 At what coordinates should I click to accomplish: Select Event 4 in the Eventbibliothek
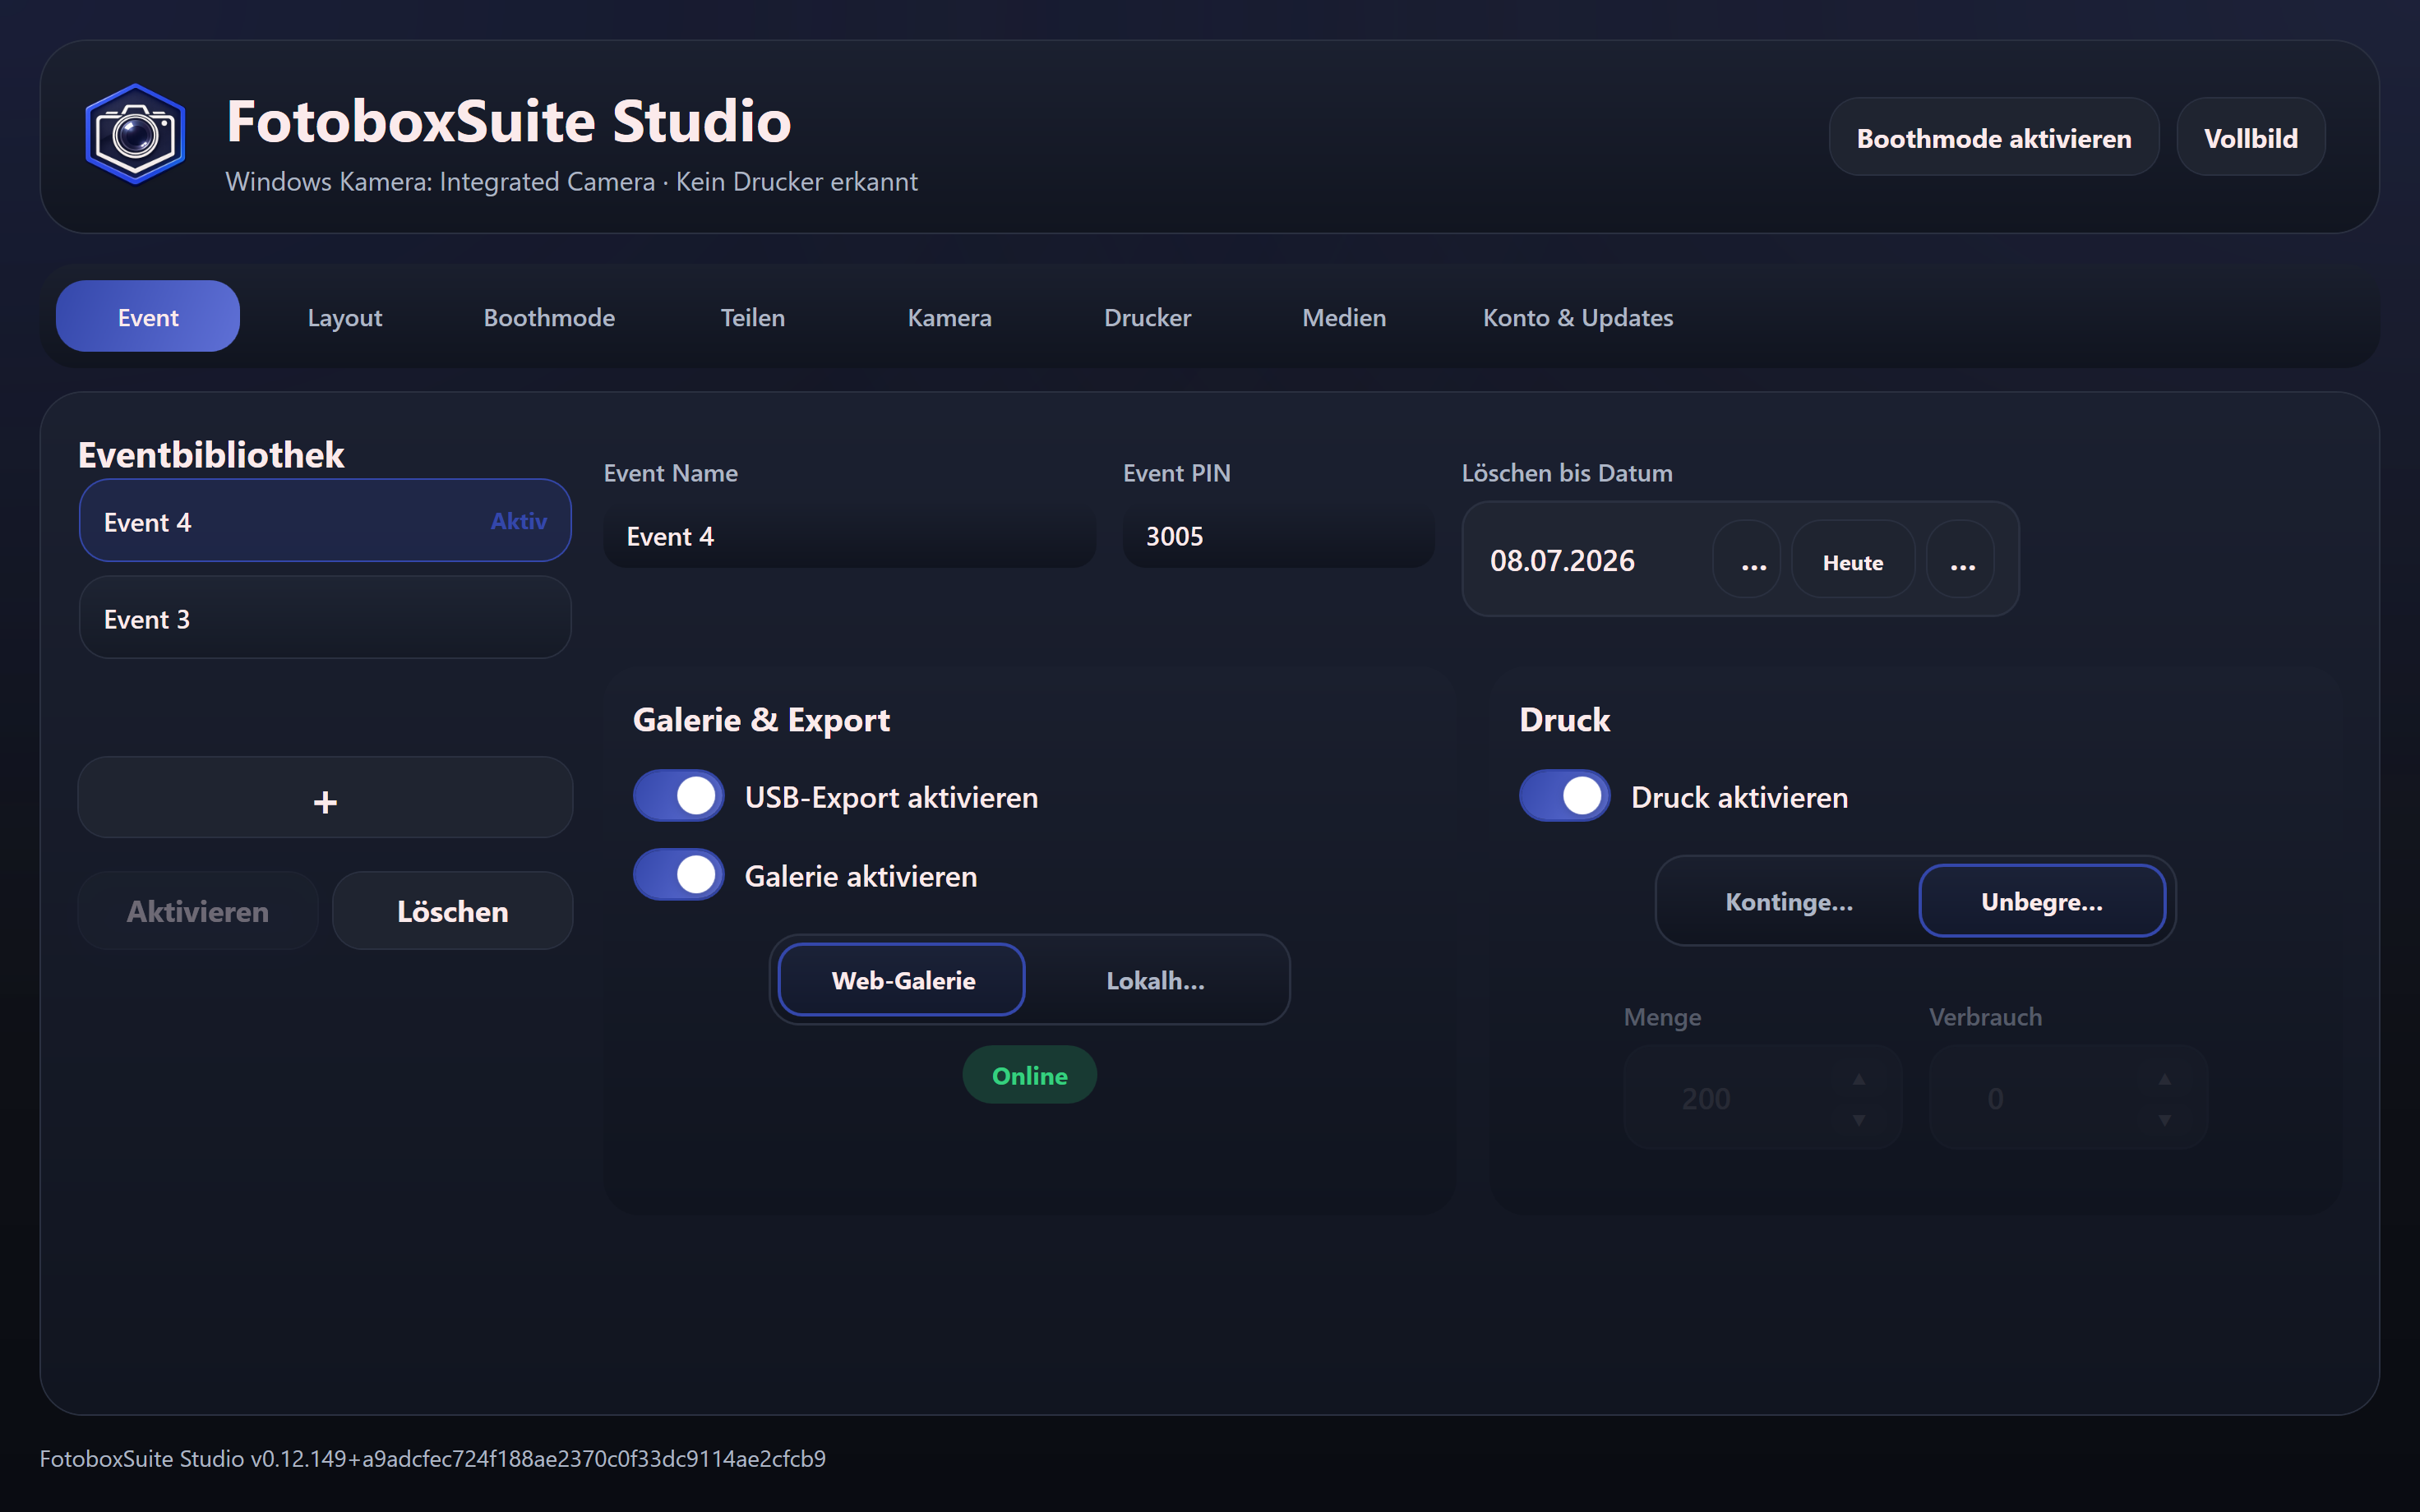325,521
